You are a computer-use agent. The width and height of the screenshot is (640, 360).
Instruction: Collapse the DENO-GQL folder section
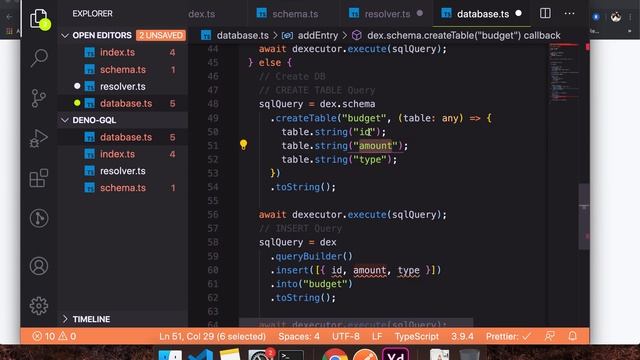click(64, 120)
